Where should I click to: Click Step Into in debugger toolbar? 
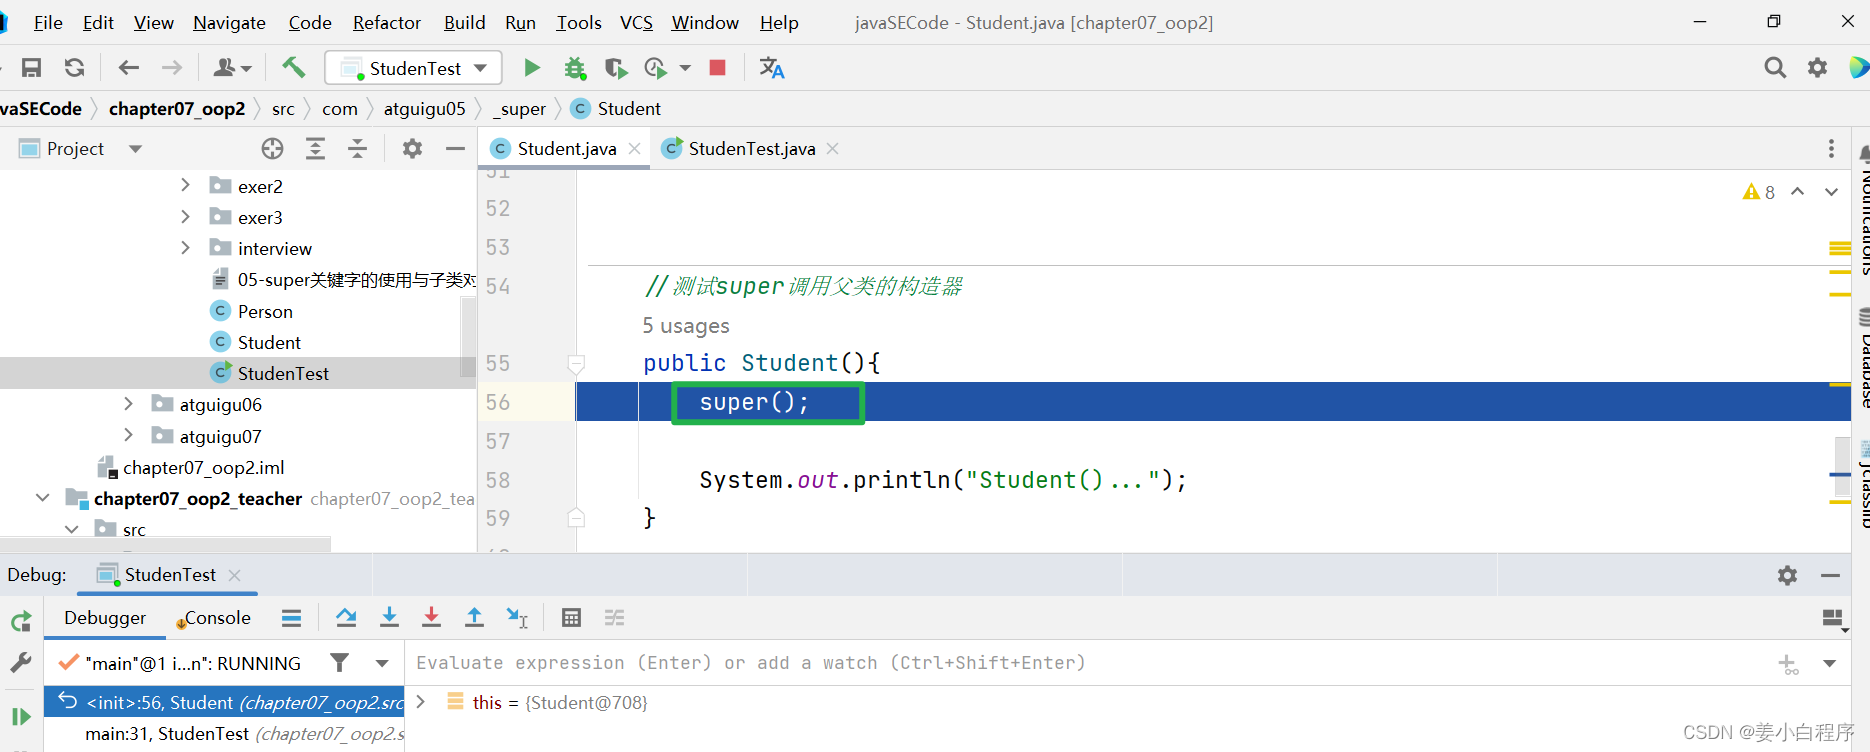tap(389, 618)
